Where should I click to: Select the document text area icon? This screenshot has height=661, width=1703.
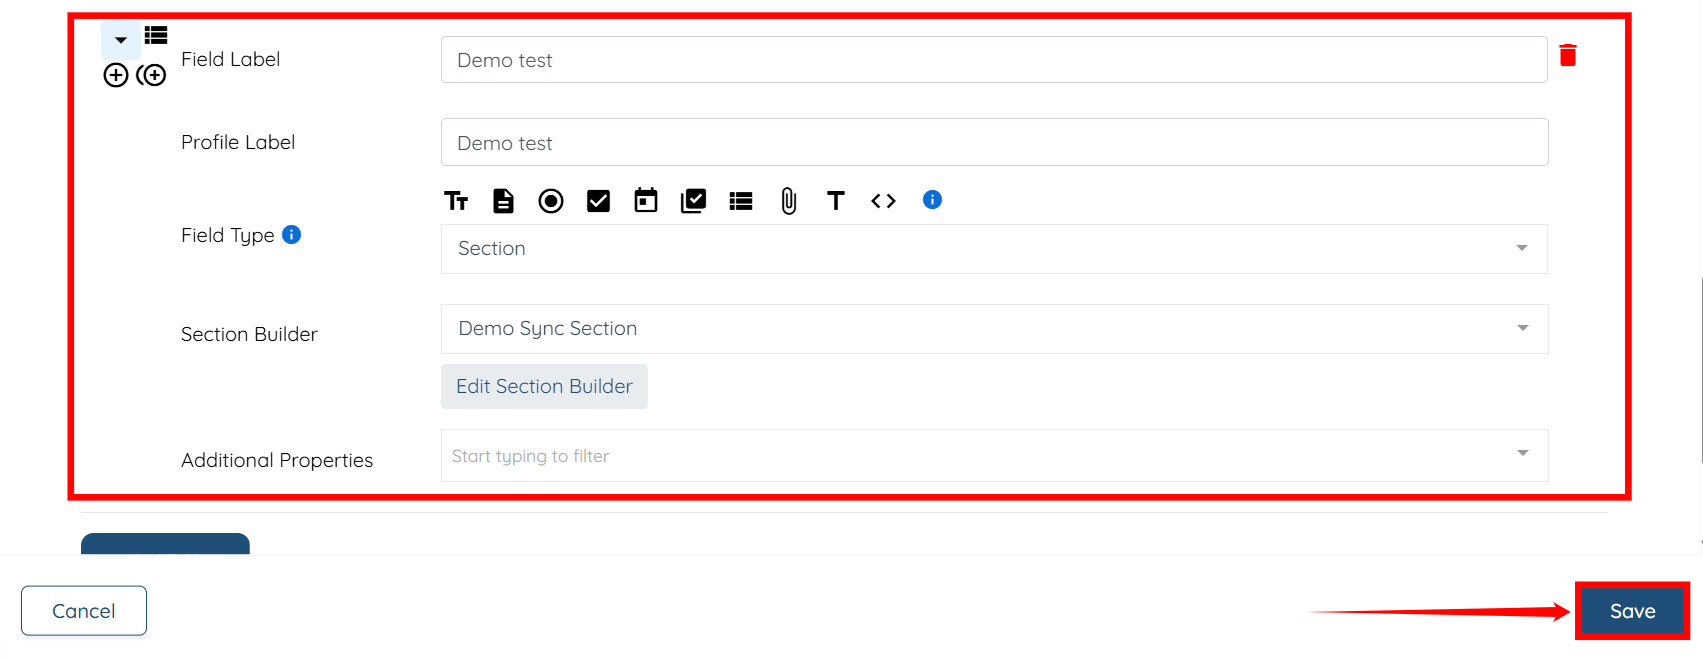(x=503, y=201)
